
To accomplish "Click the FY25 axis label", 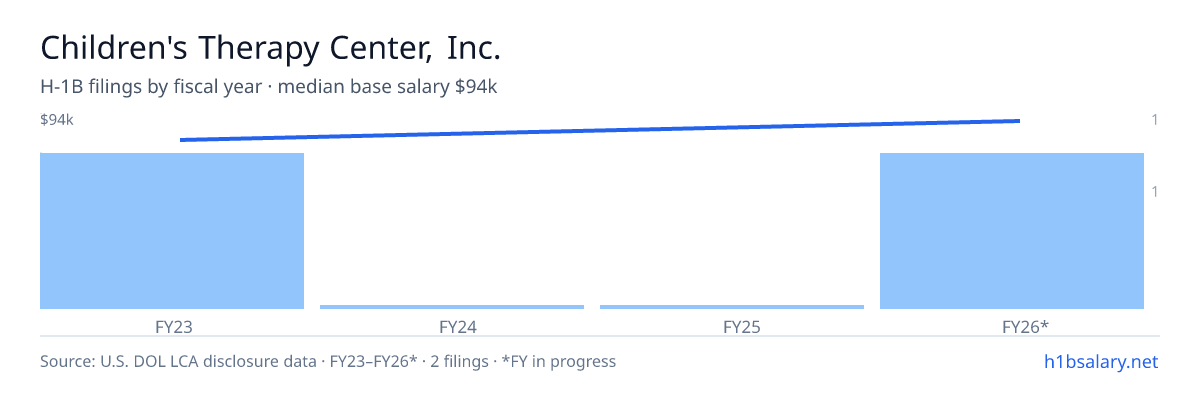I will (x=732, y=326).
